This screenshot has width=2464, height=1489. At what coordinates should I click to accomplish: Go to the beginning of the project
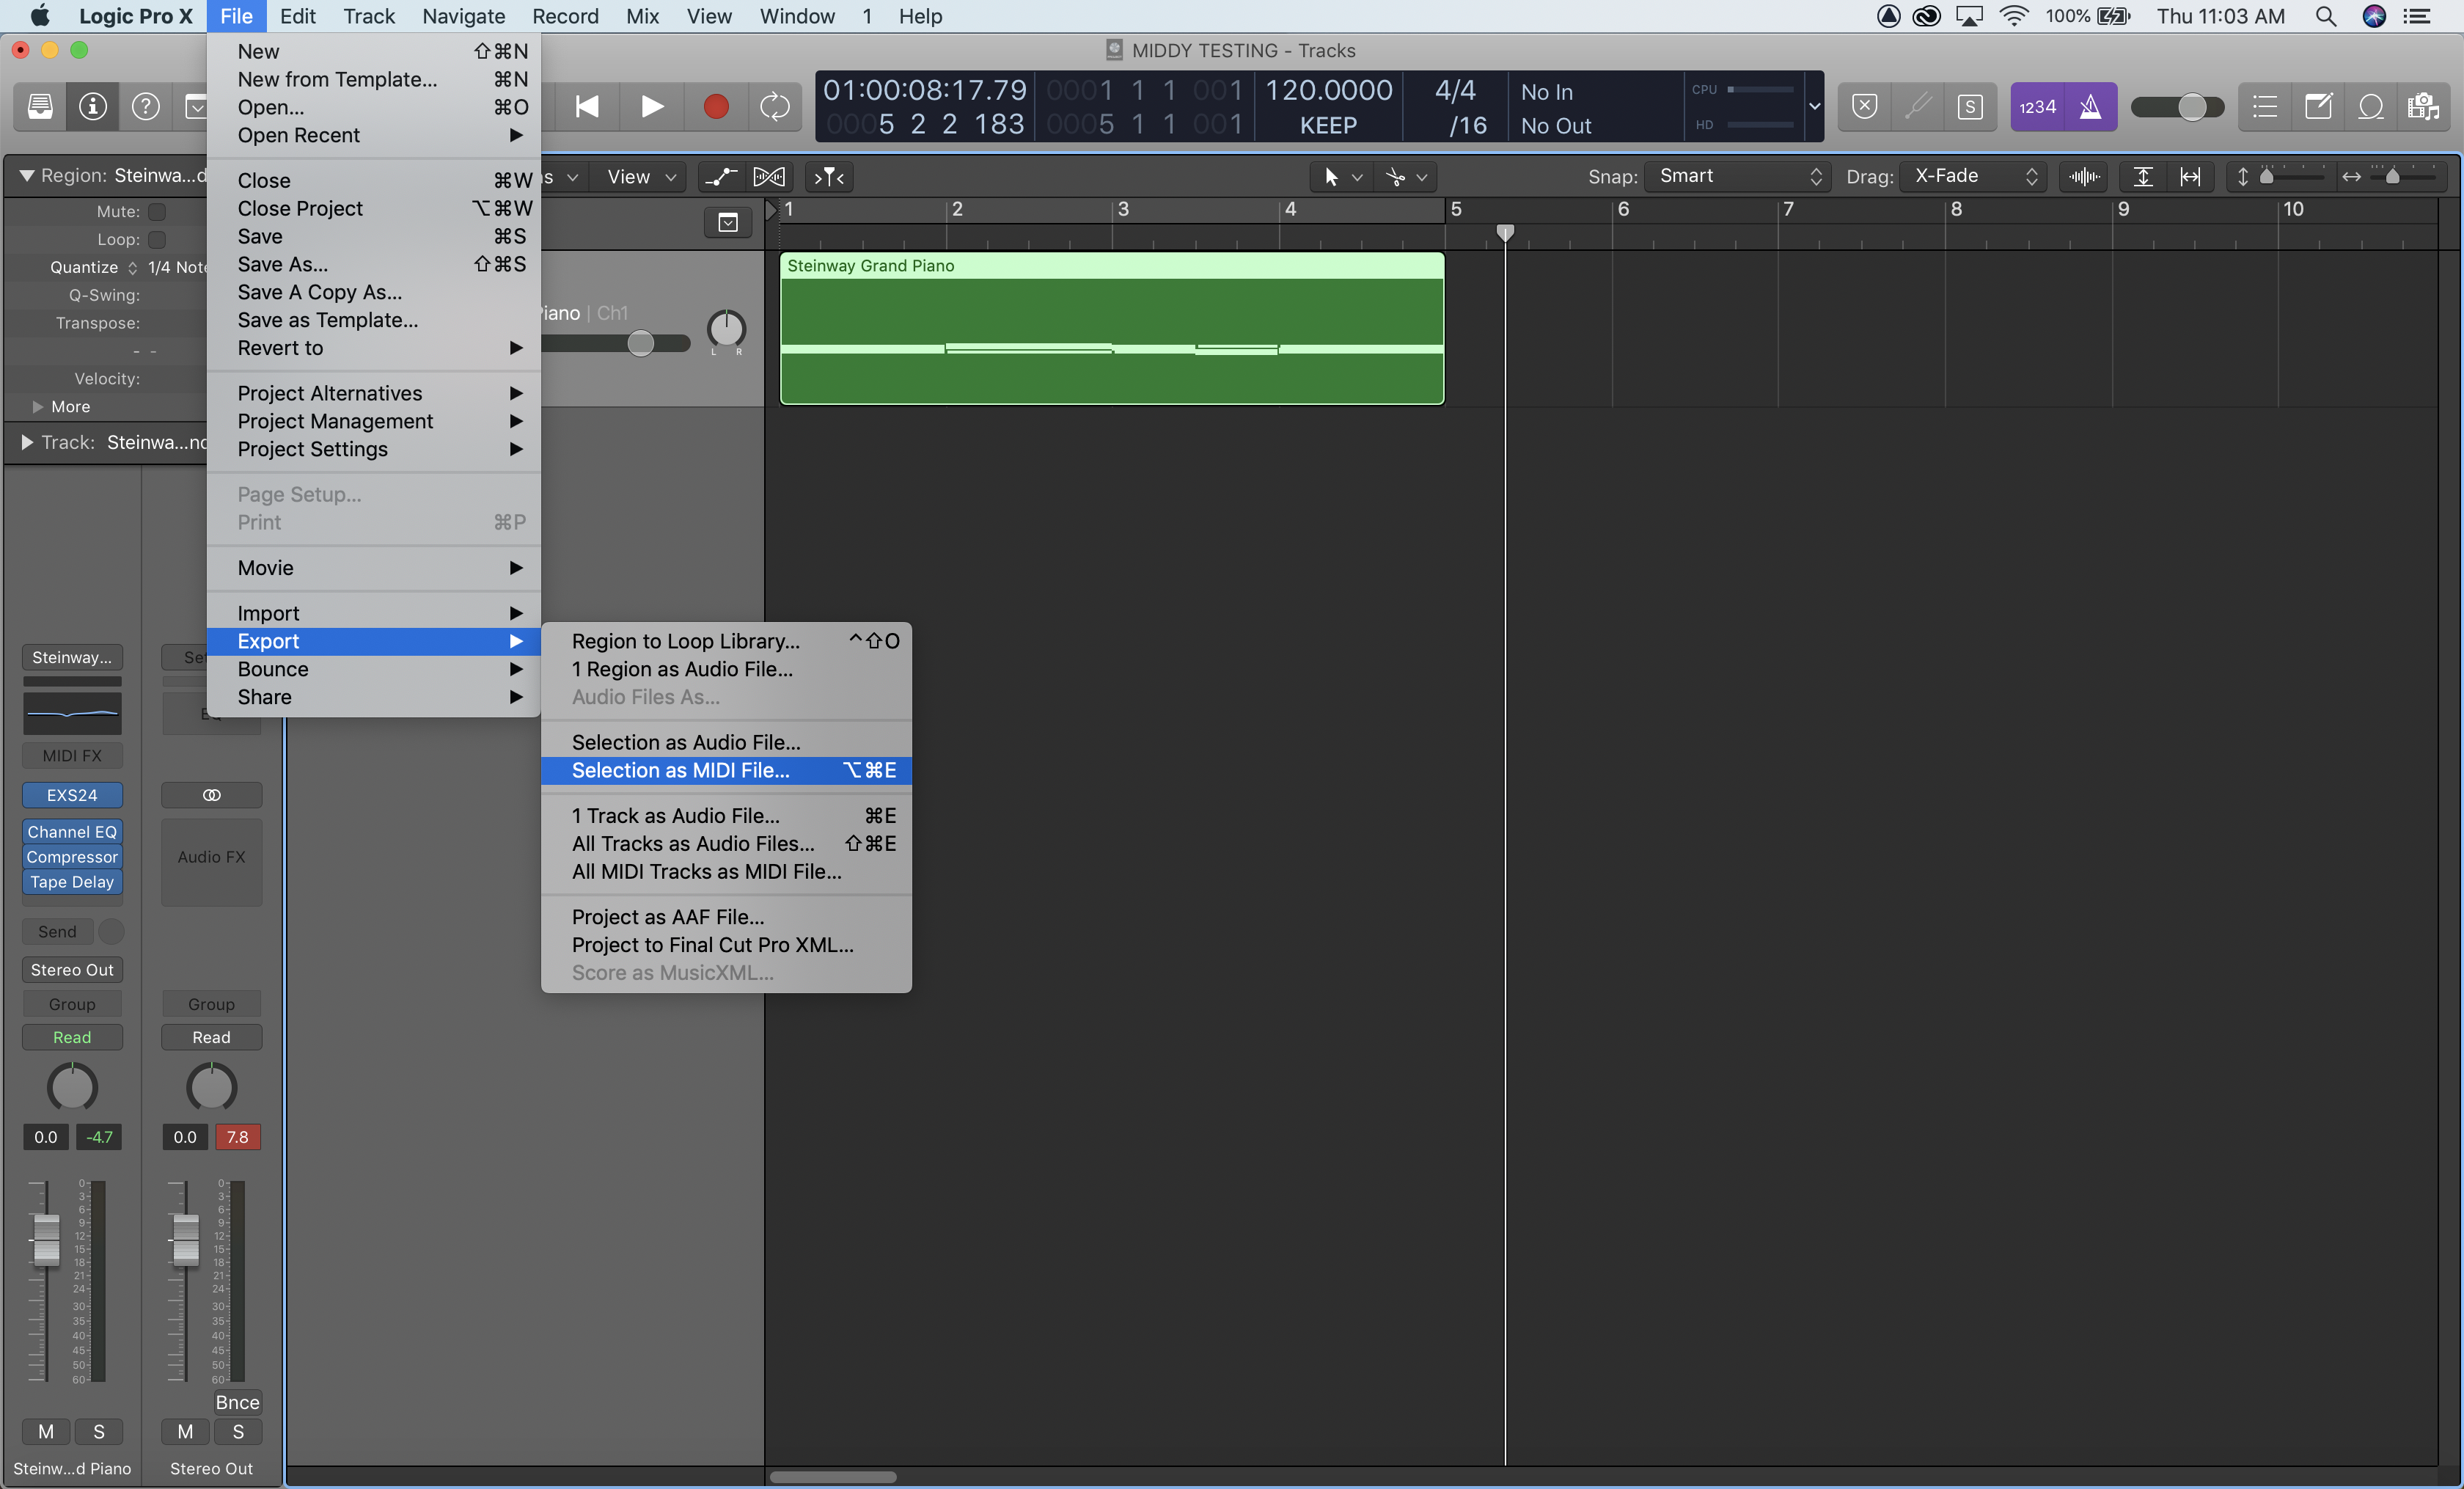pos(587,106)
